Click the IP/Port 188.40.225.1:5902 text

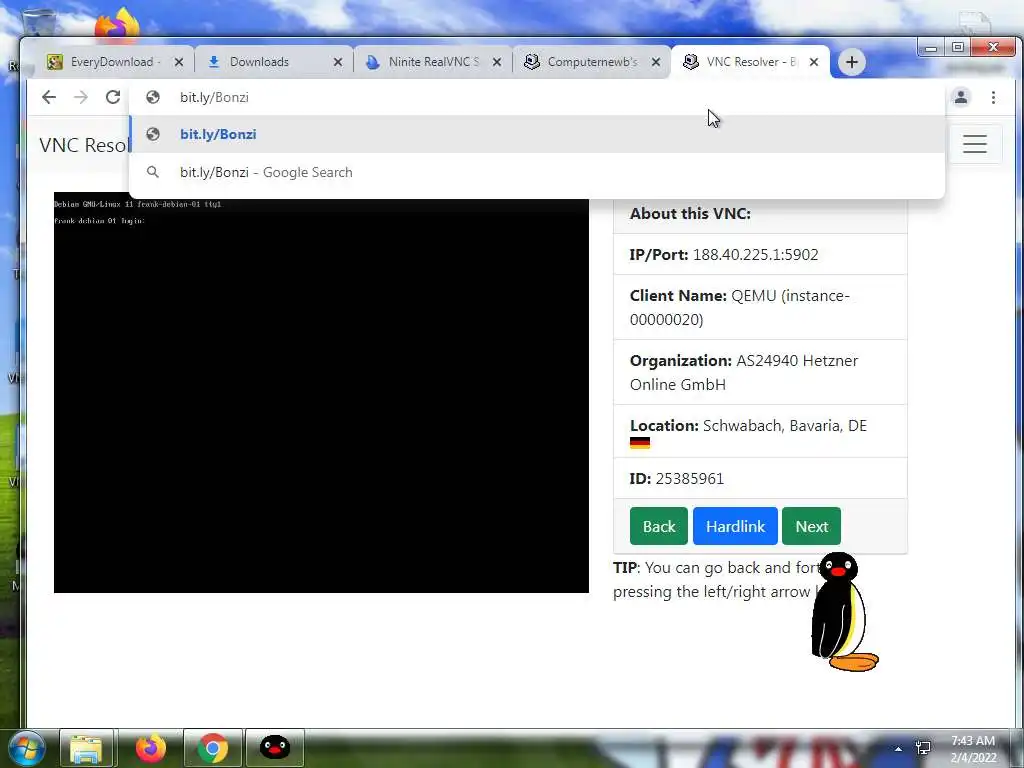[724, 255]
